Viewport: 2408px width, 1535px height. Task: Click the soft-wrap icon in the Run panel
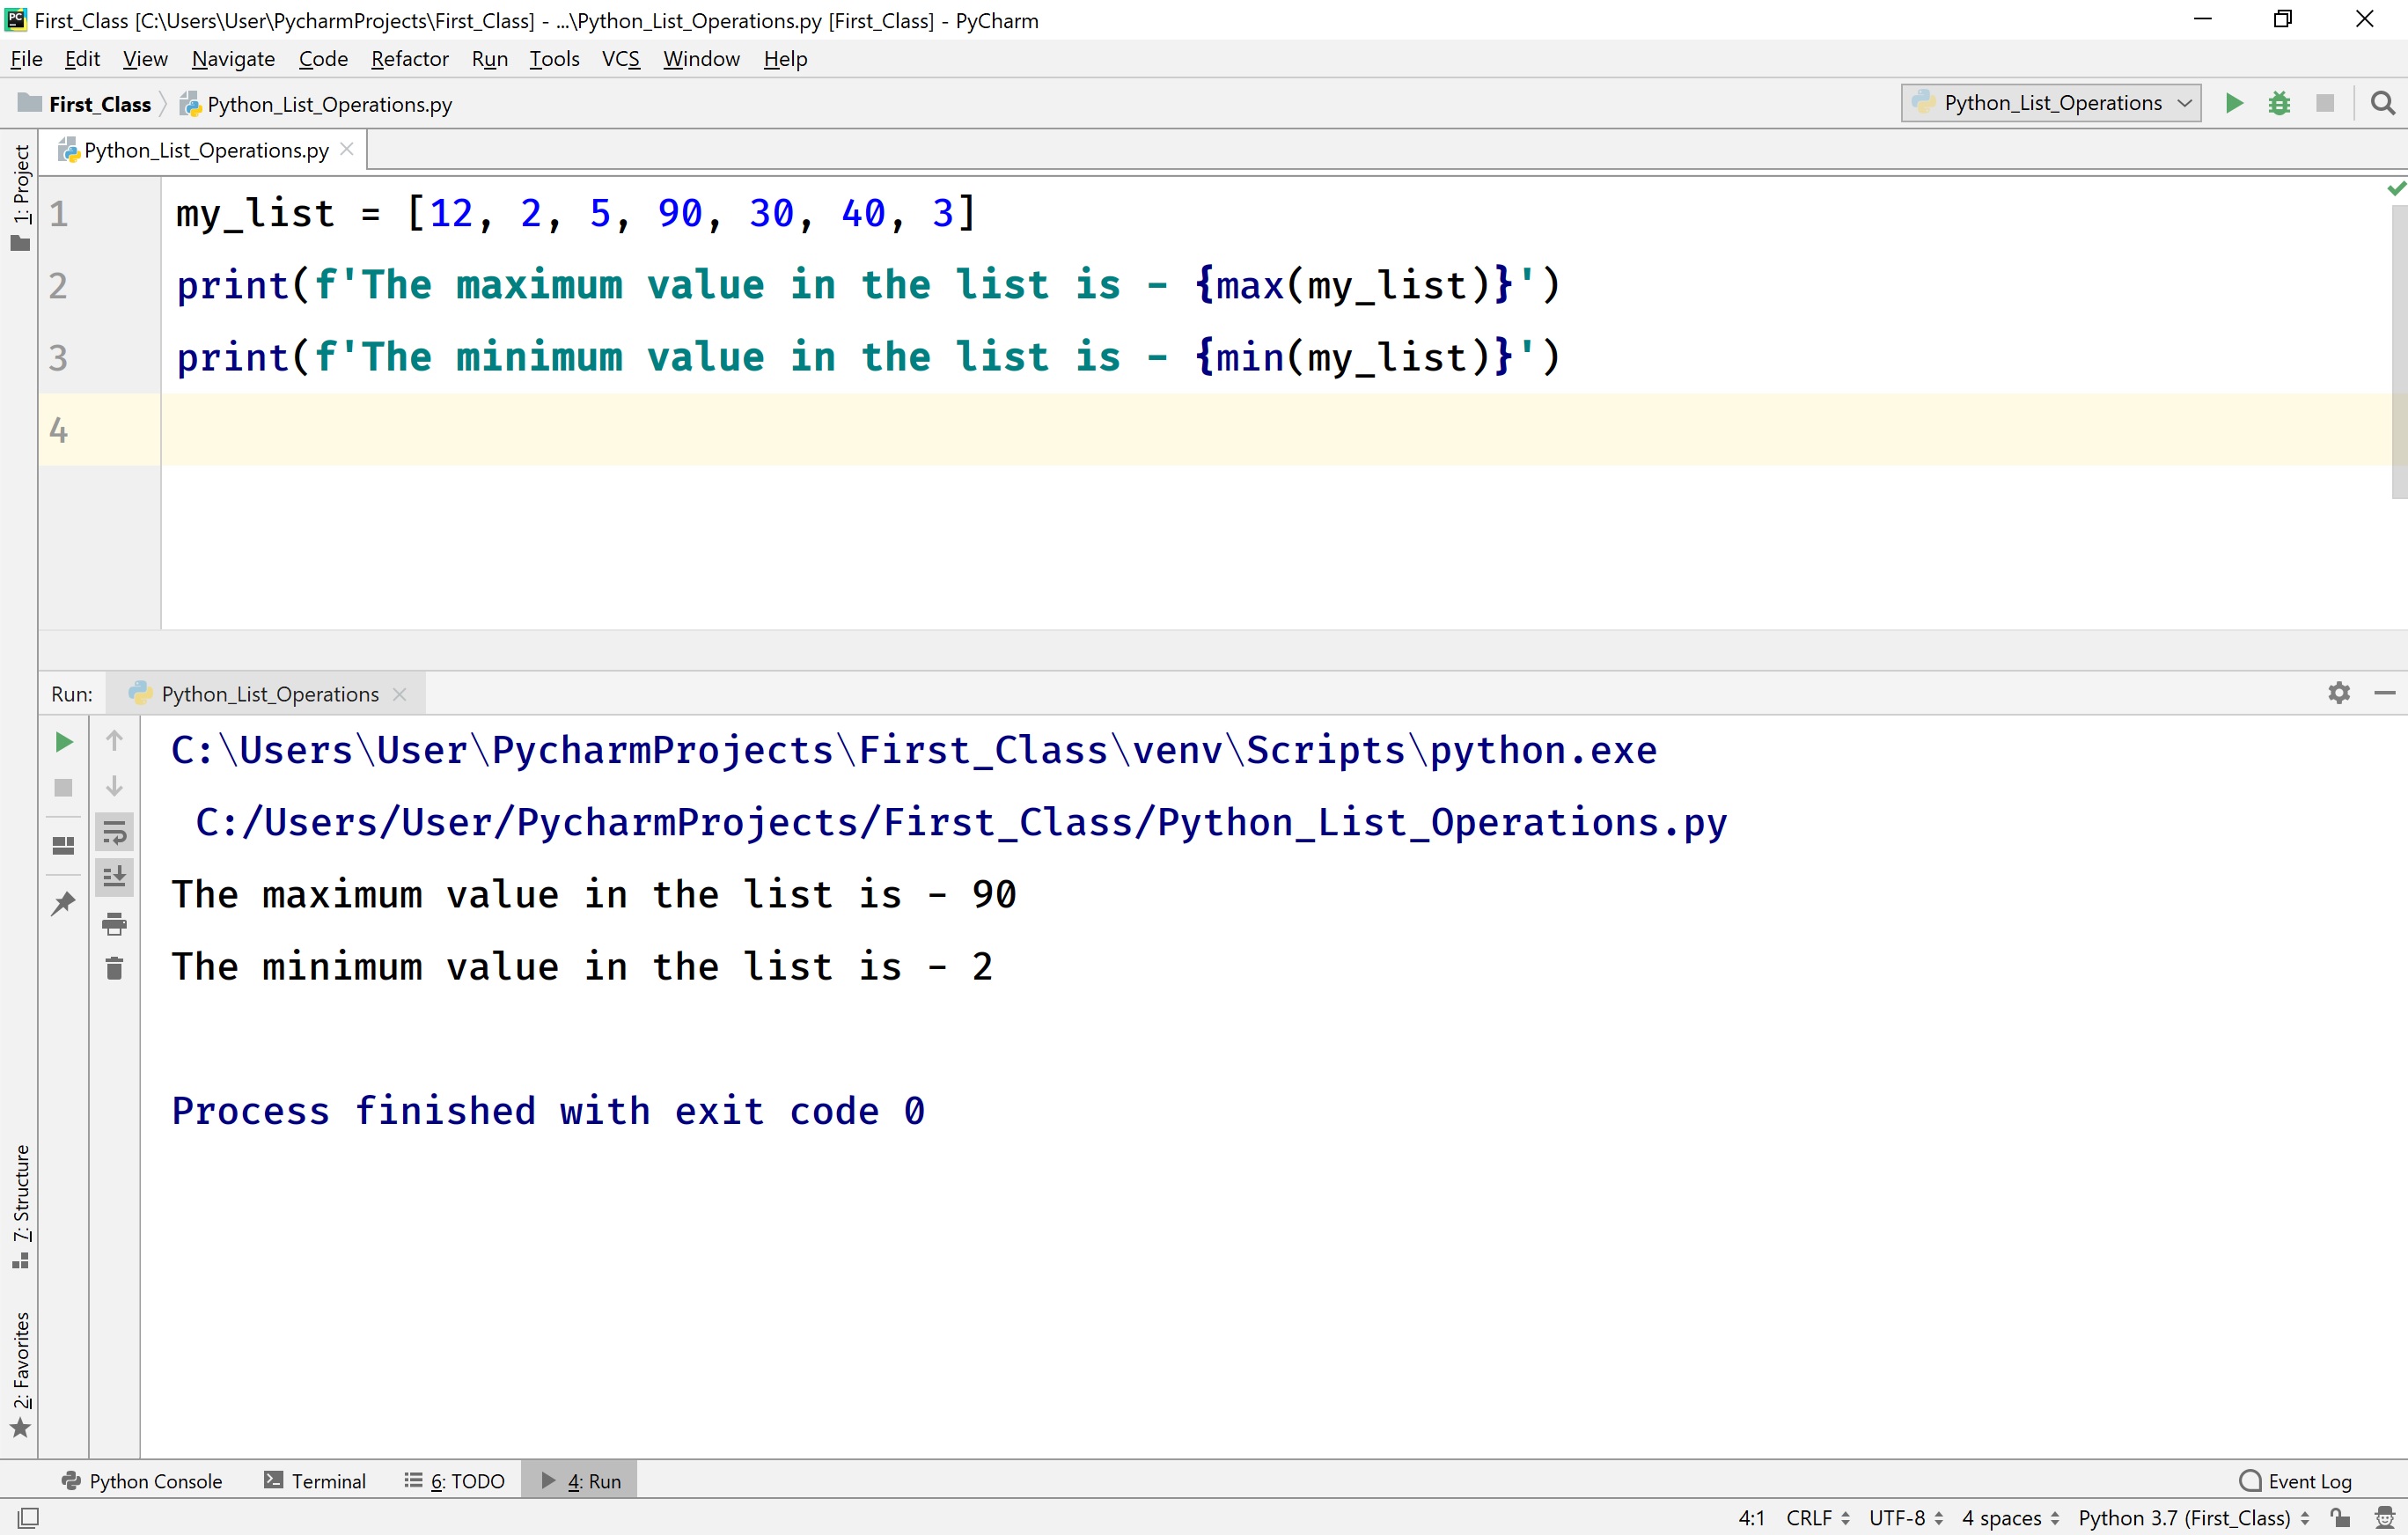click(115, 831)
